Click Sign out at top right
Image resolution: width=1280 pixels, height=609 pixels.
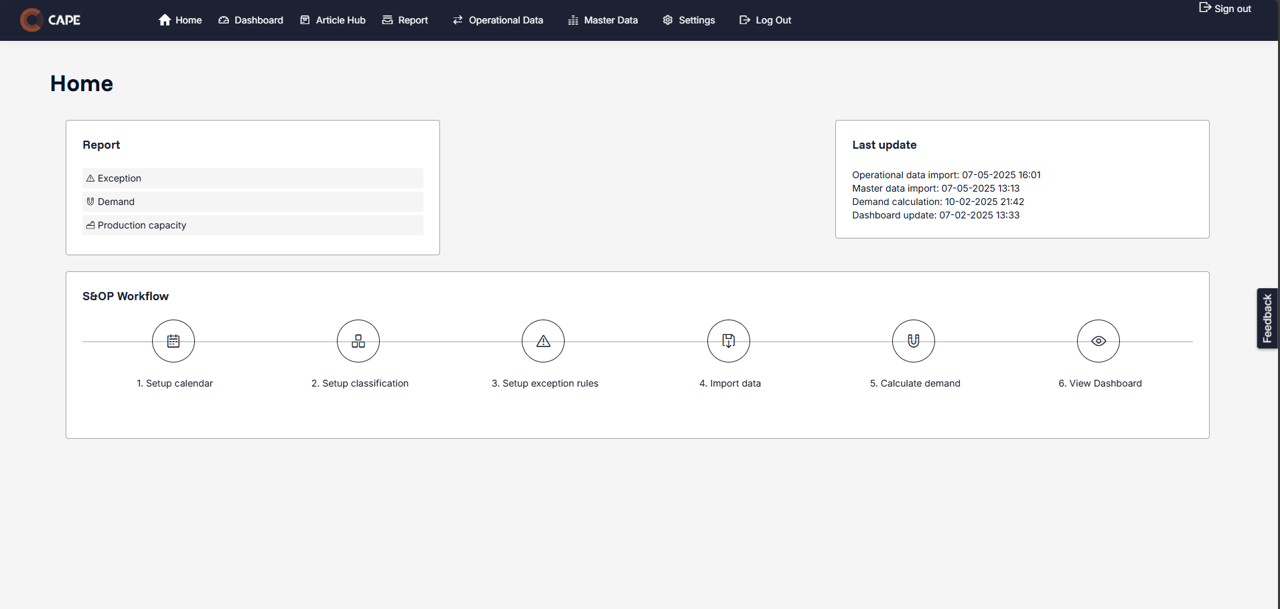click(x=1225, y=8)
